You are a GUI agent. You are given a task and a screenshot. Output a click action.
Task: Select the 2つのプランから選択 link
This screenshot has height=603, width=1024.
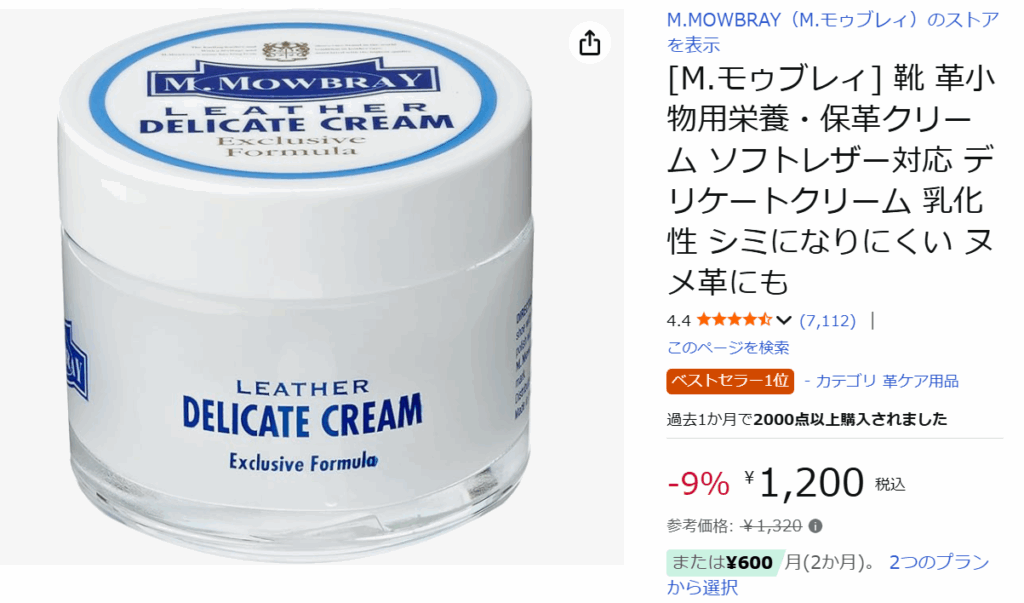(828, 574)
